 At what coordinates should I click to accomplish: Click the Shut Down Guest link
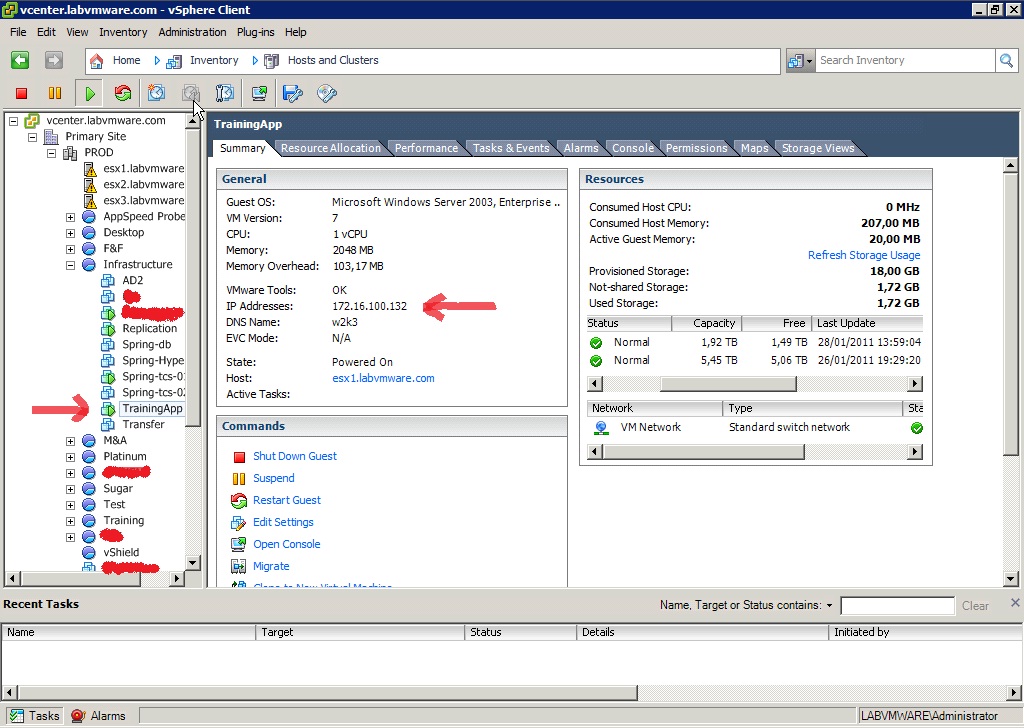click(x=295, y=456)
